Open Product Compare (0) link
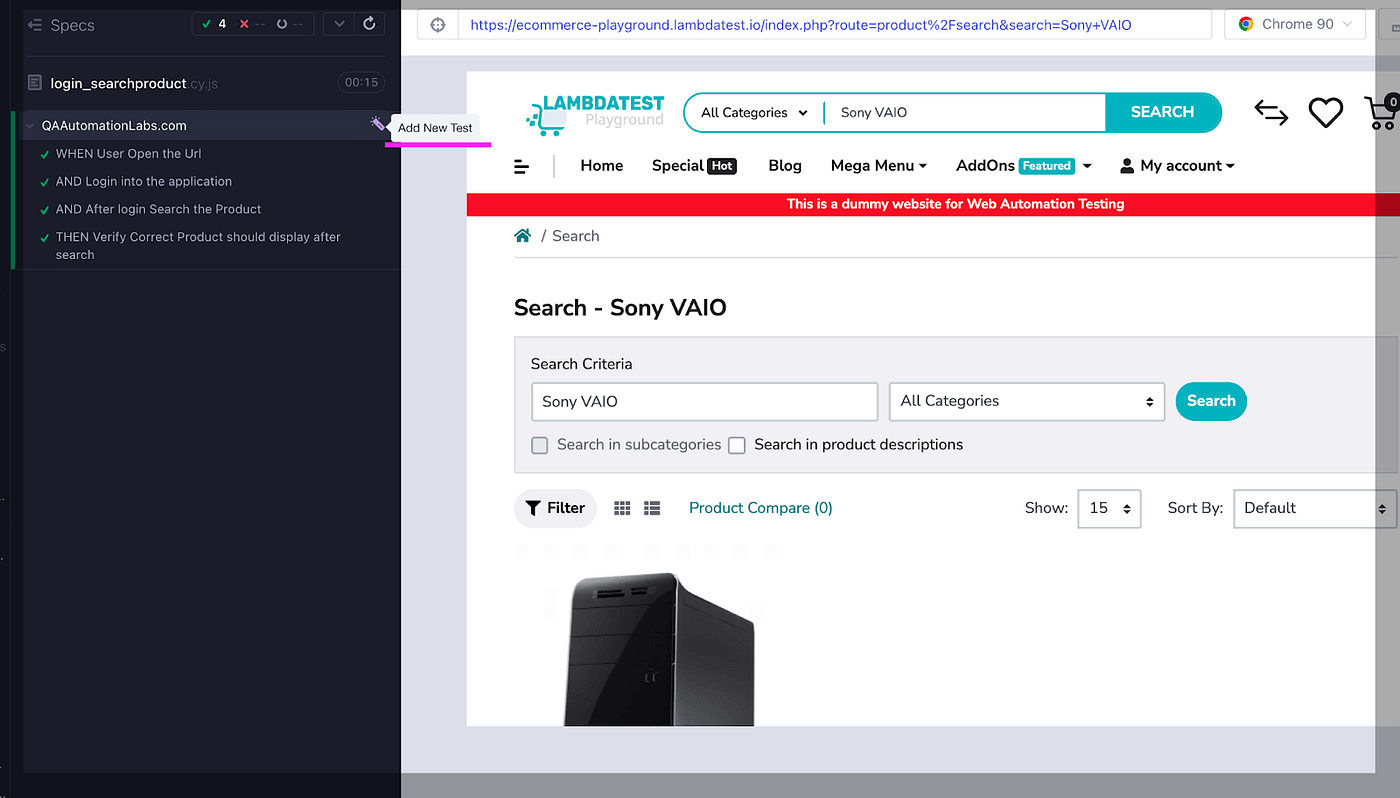 (761, 508)
